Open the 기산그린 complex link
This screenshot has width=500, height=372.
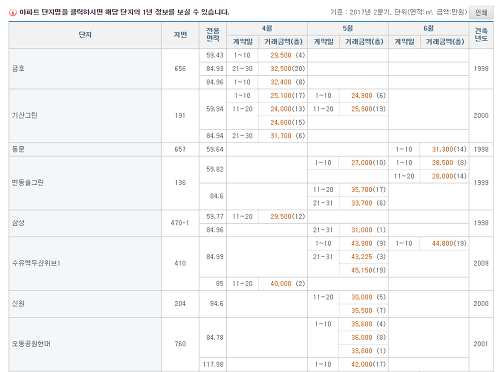[25, 116]
